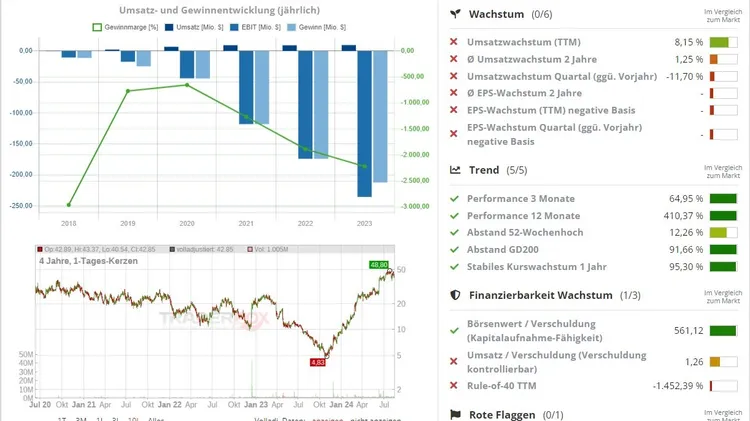
Task: Click the Trend (5/5) section heading
Action: pos(498,170)
